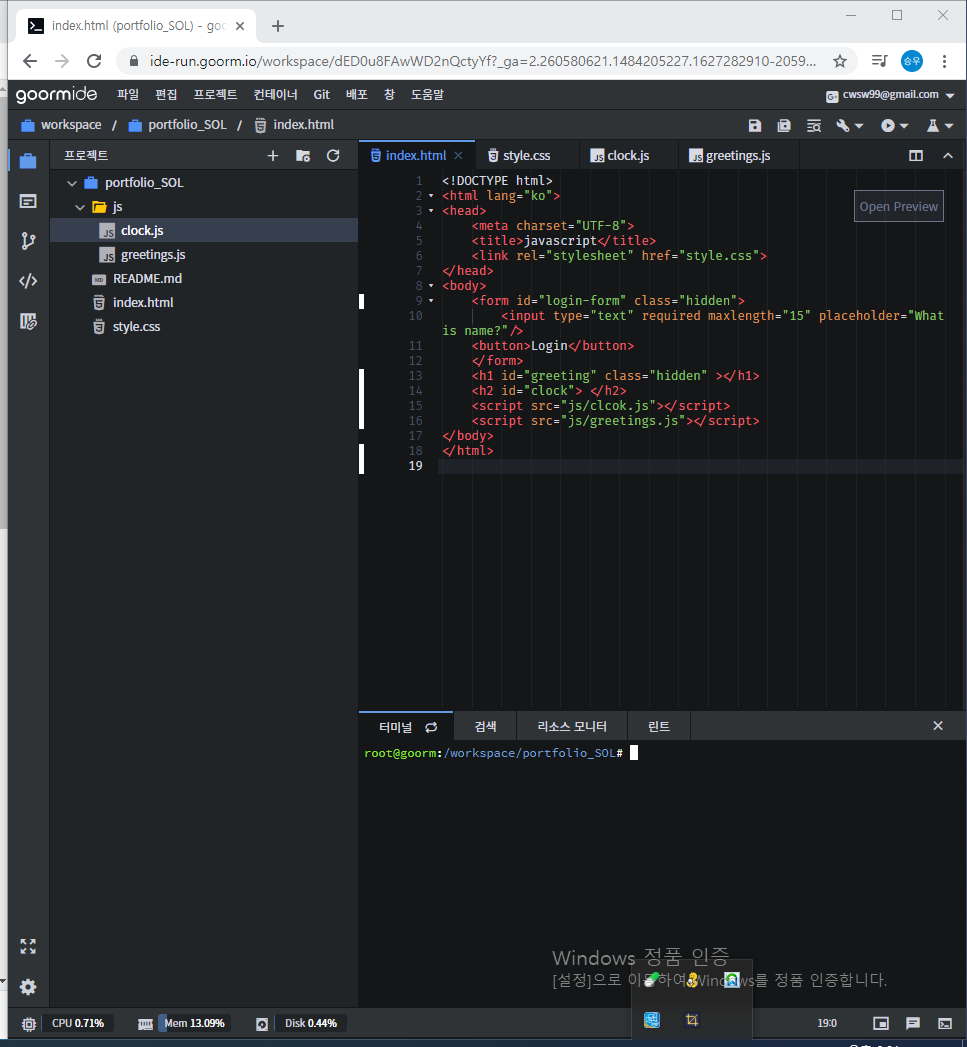
Task: Click the portfolio_SOL breadcrumb
Action: [x=177, y=125]
